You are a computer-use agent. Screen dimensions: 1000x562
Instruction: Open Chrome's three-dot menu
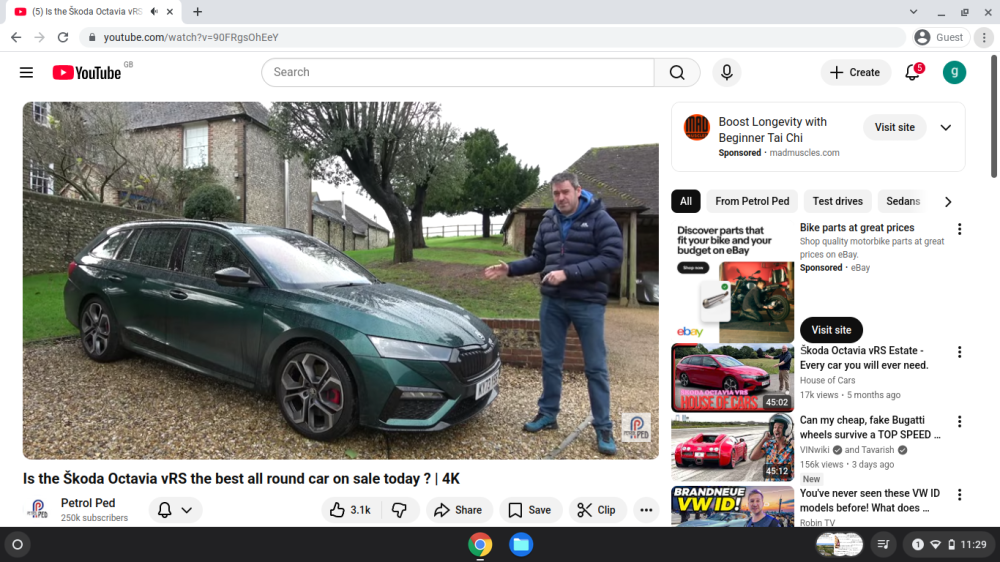[x=984, y=38]
